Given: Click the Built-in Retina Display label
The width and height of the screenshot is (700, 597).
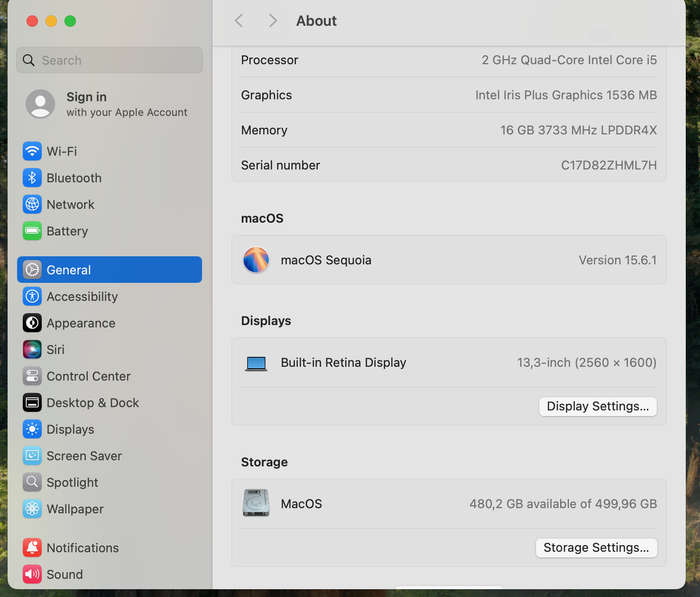Looking at the screenshot, I should pos(343,363).
